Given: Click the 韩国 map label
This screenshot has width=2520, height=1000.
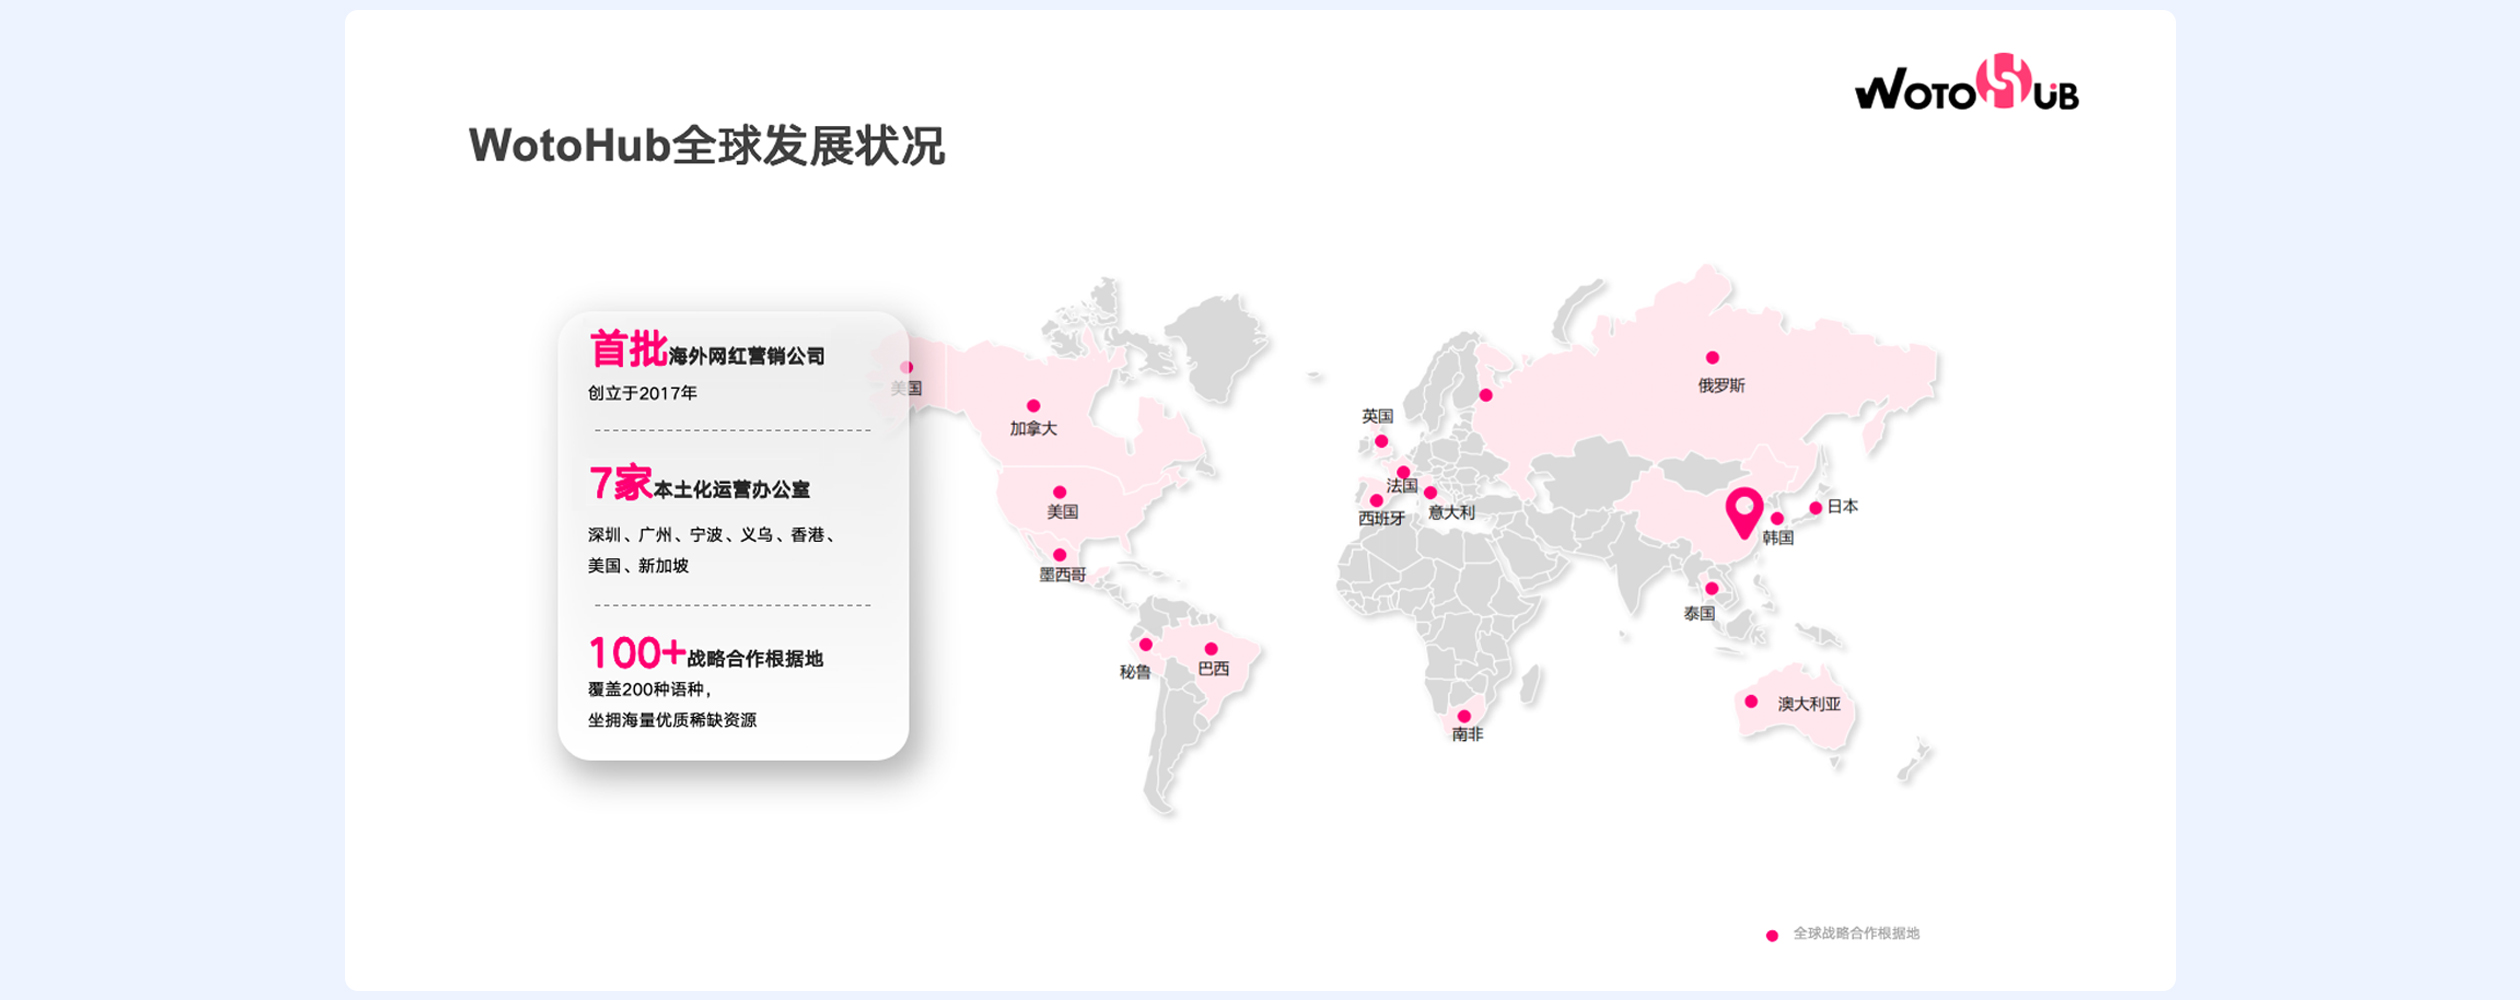Looking at the screenshot, I should (1778, 538).
